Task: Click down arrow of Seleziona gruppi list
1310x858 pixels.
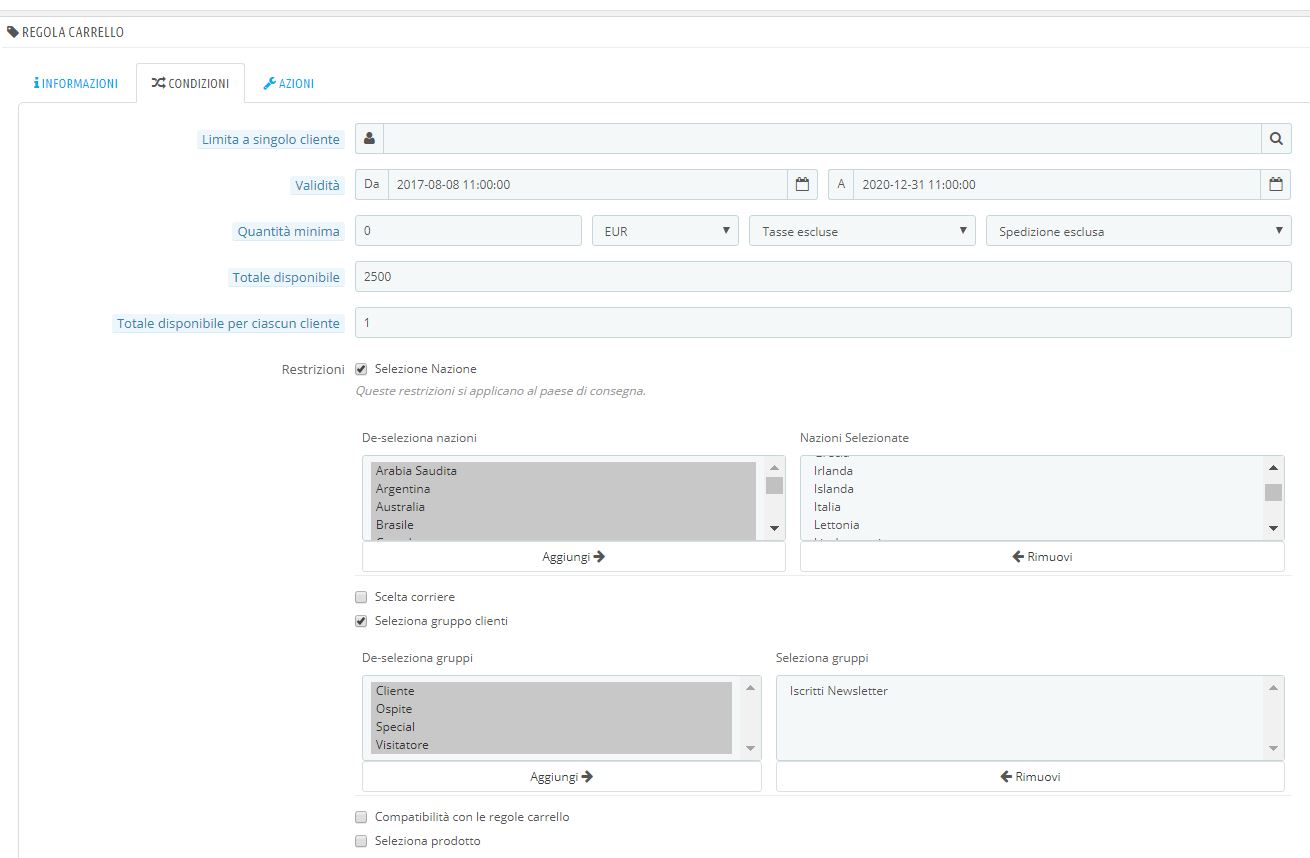Action: point(1273,748)
